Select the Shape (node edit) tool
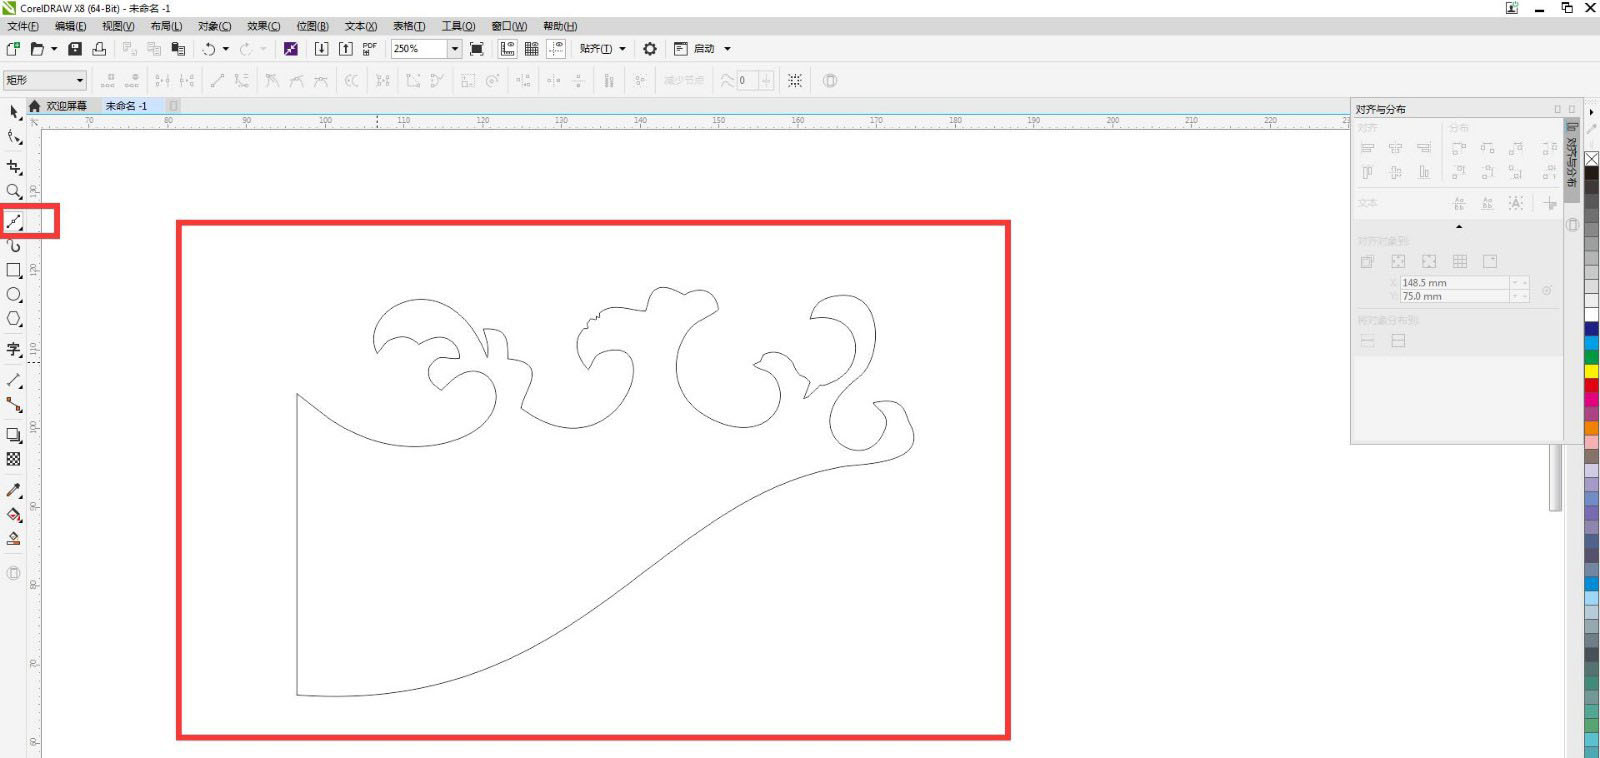This screenshot has height=758, width=1600. pos(14,138)
